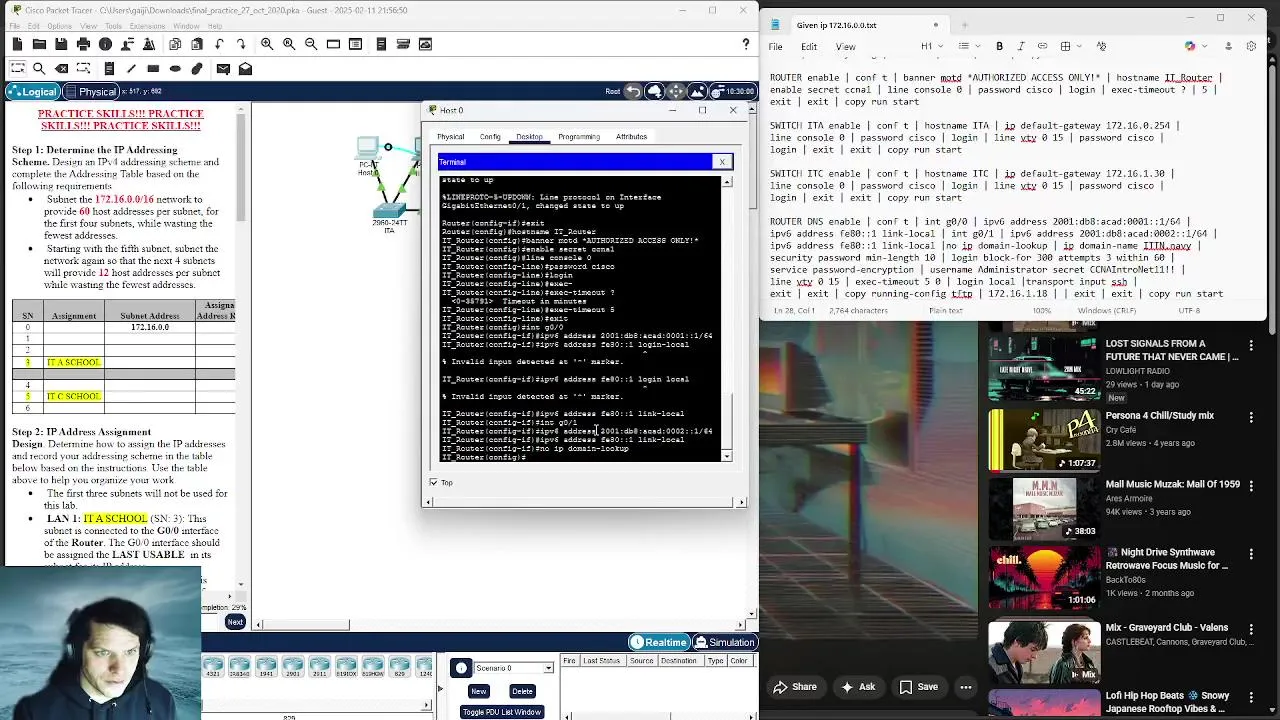Click the New scenario button

click(x=479, y=691)
